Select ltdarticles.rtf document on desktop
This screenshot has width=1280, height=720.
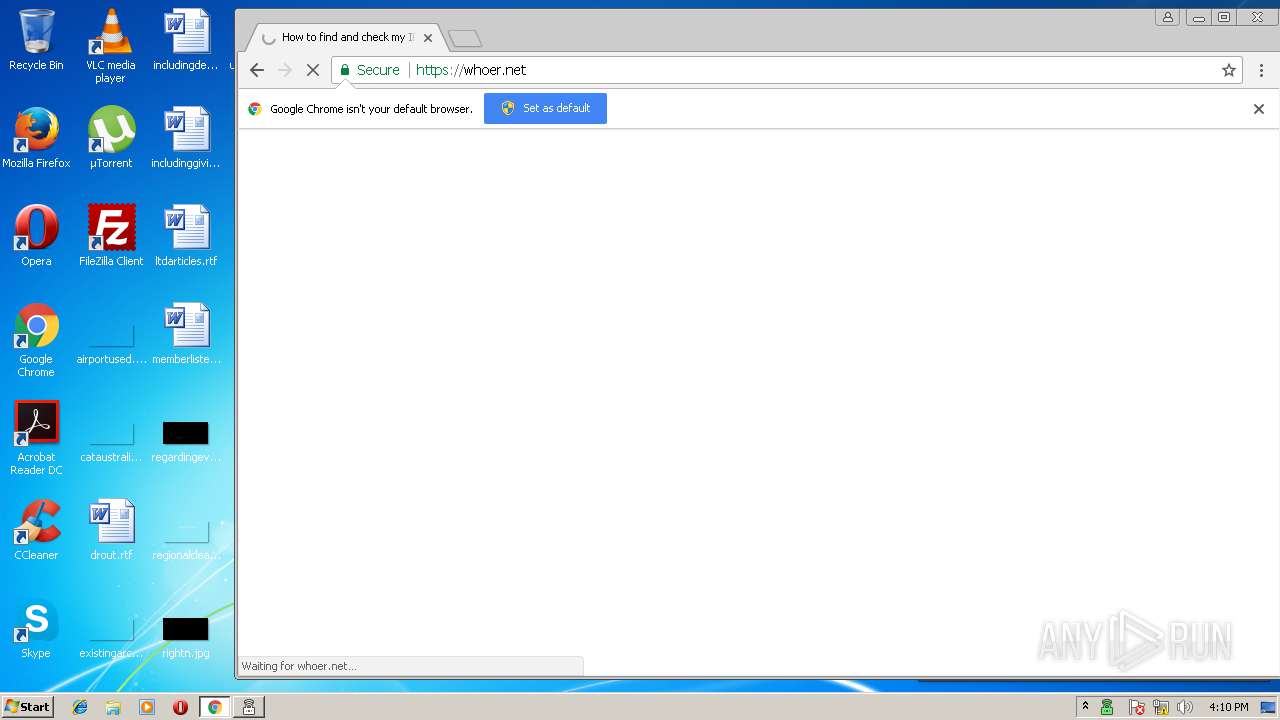point(186,236)
